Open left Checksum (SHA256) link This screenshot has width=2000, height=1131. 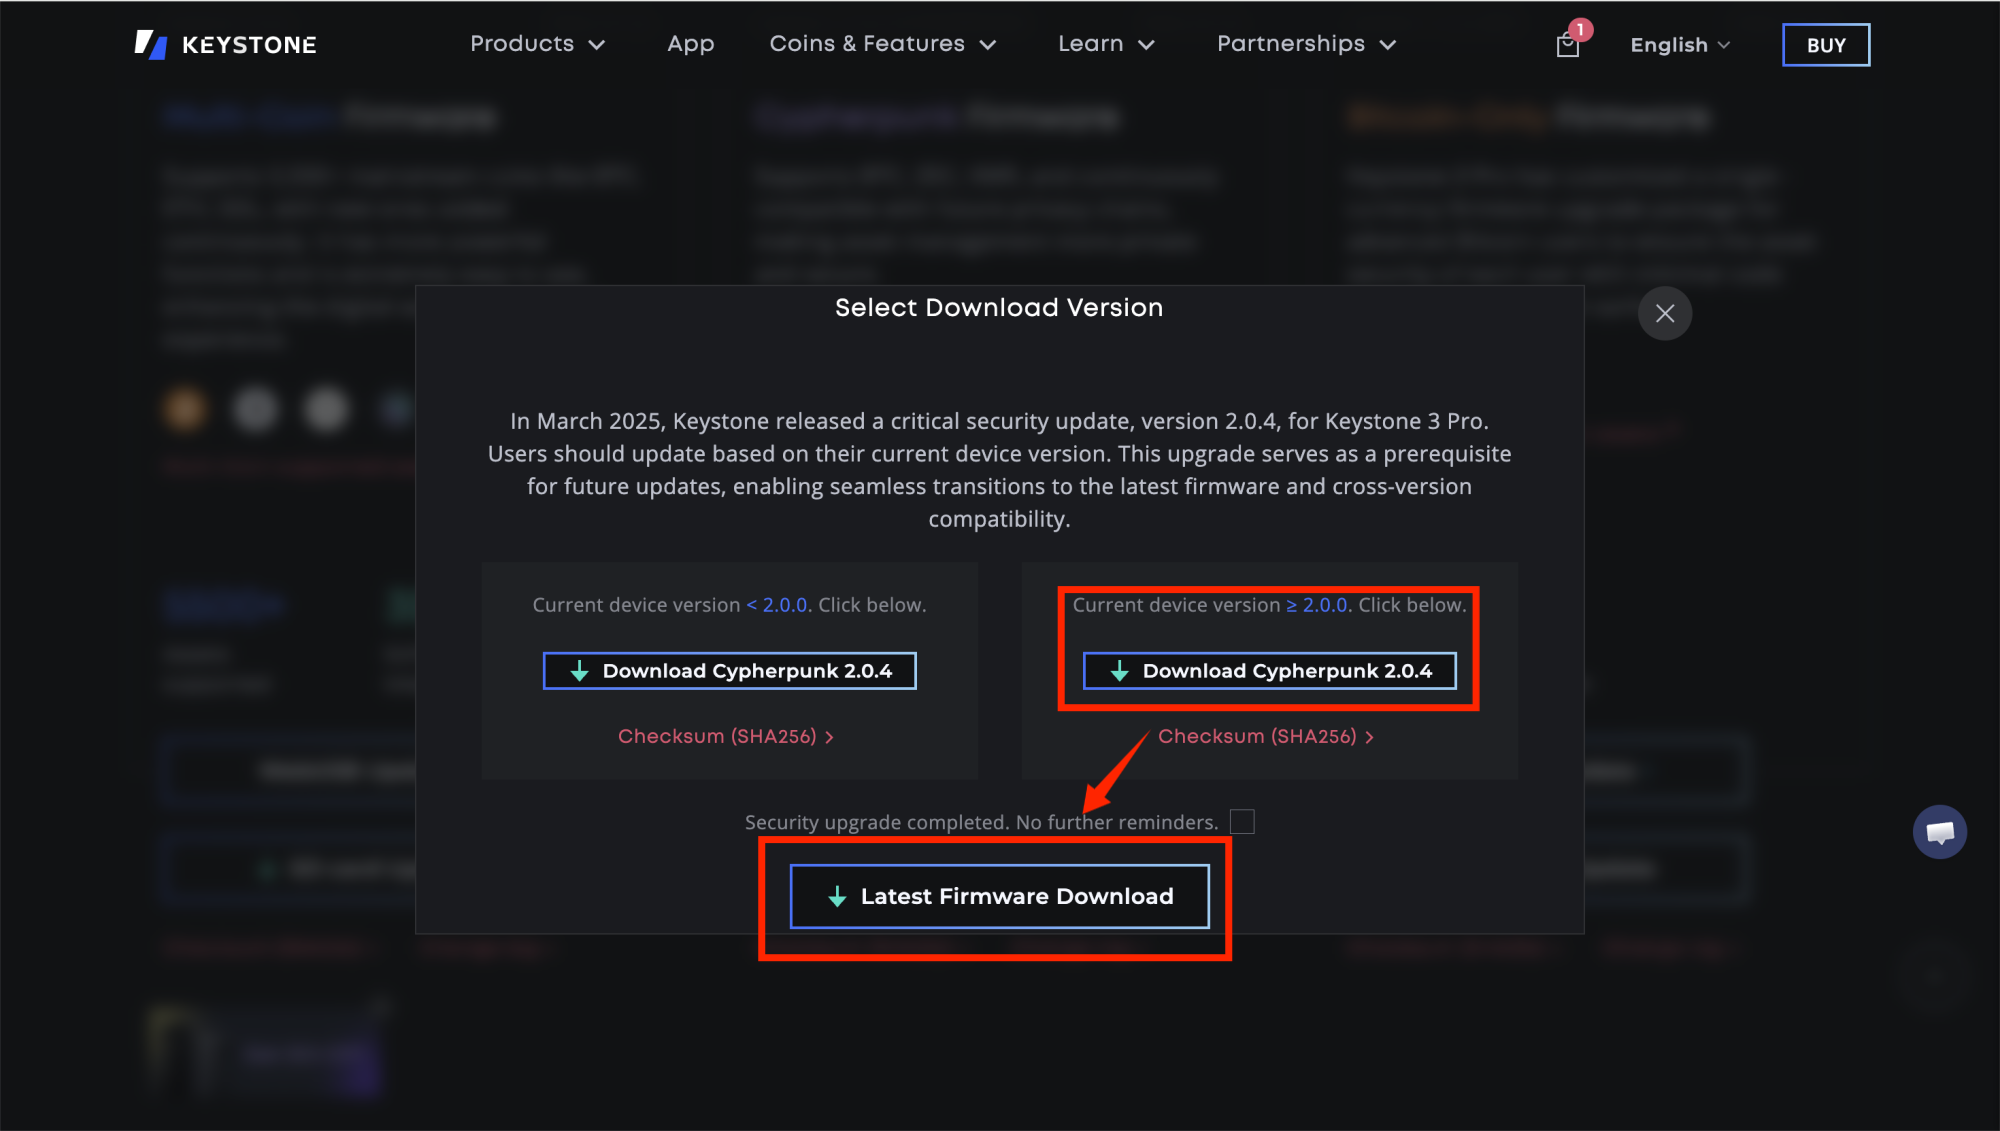pos(726,736)
